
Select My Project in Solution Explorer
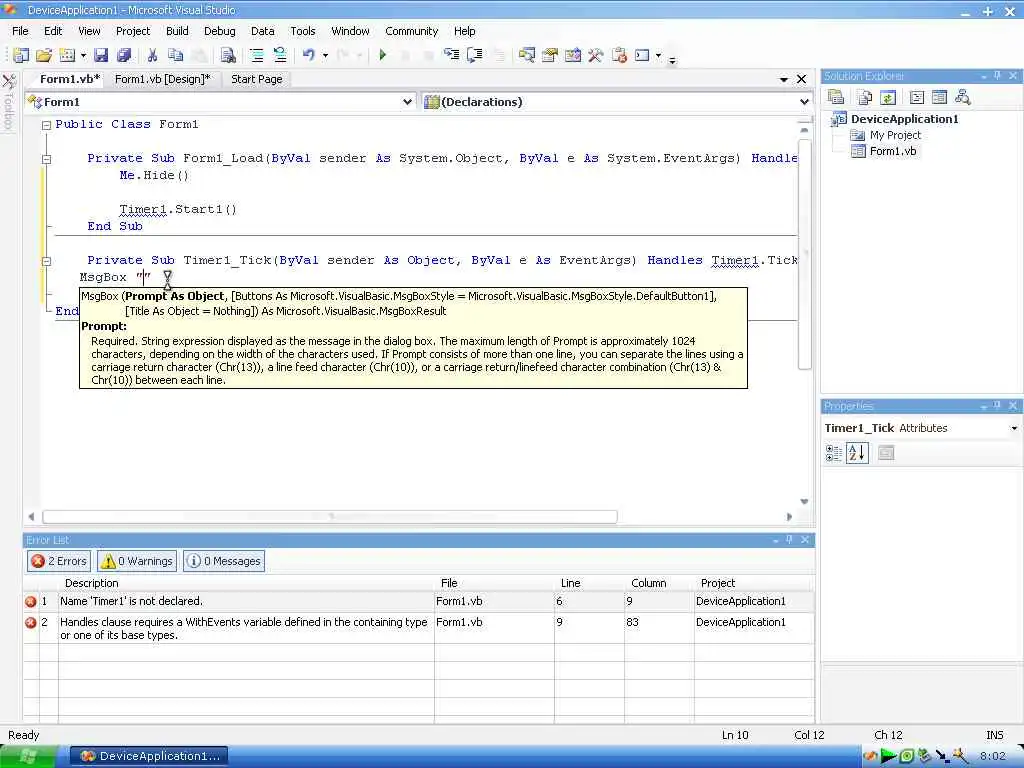(x=895, y=135)
